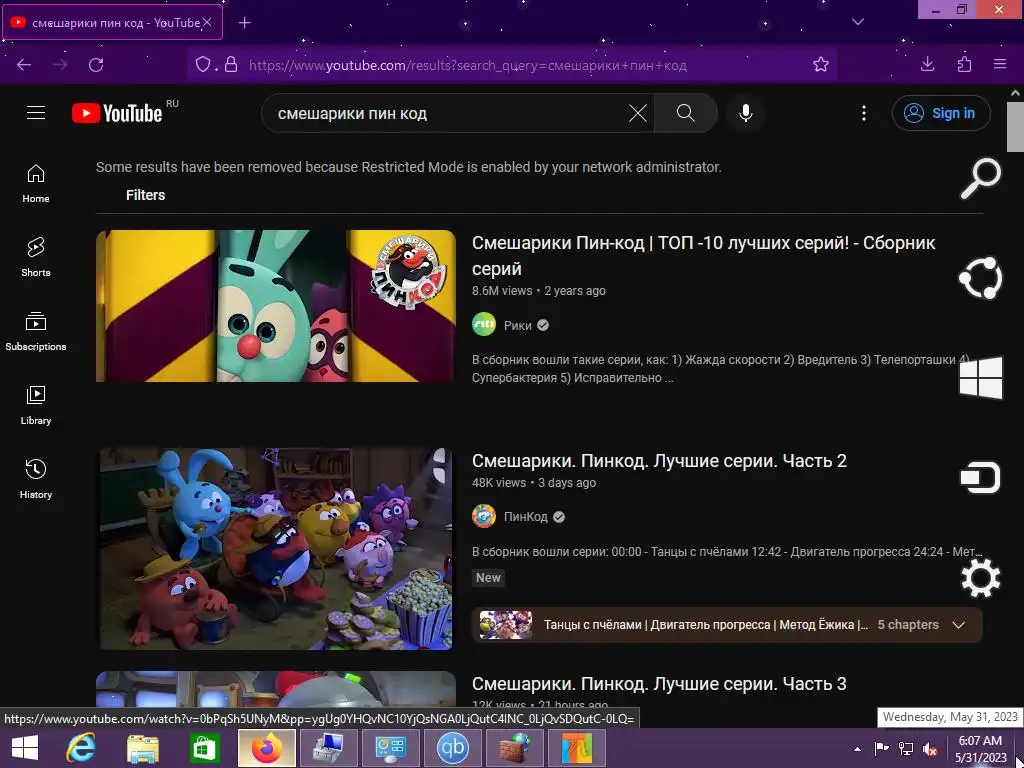The height and width of the screenshot is (768, 1024).
Task: Sign in to YouTube
Action: 940,113
